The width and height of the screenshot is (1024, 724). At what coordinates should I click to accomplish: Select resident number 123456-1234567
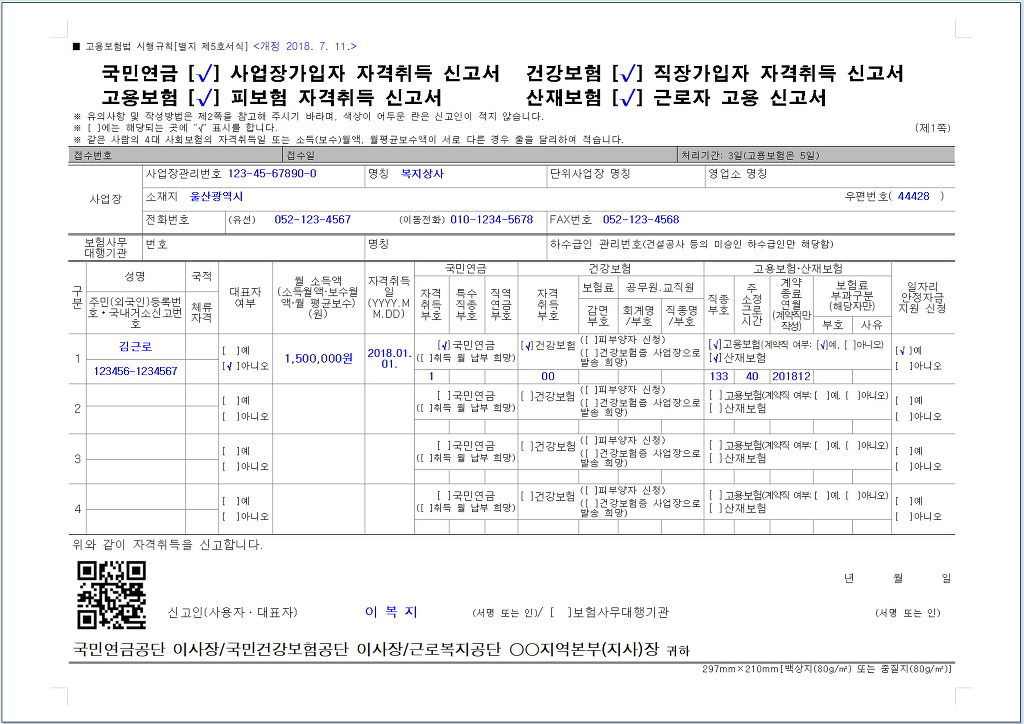[x=136, y=371]
